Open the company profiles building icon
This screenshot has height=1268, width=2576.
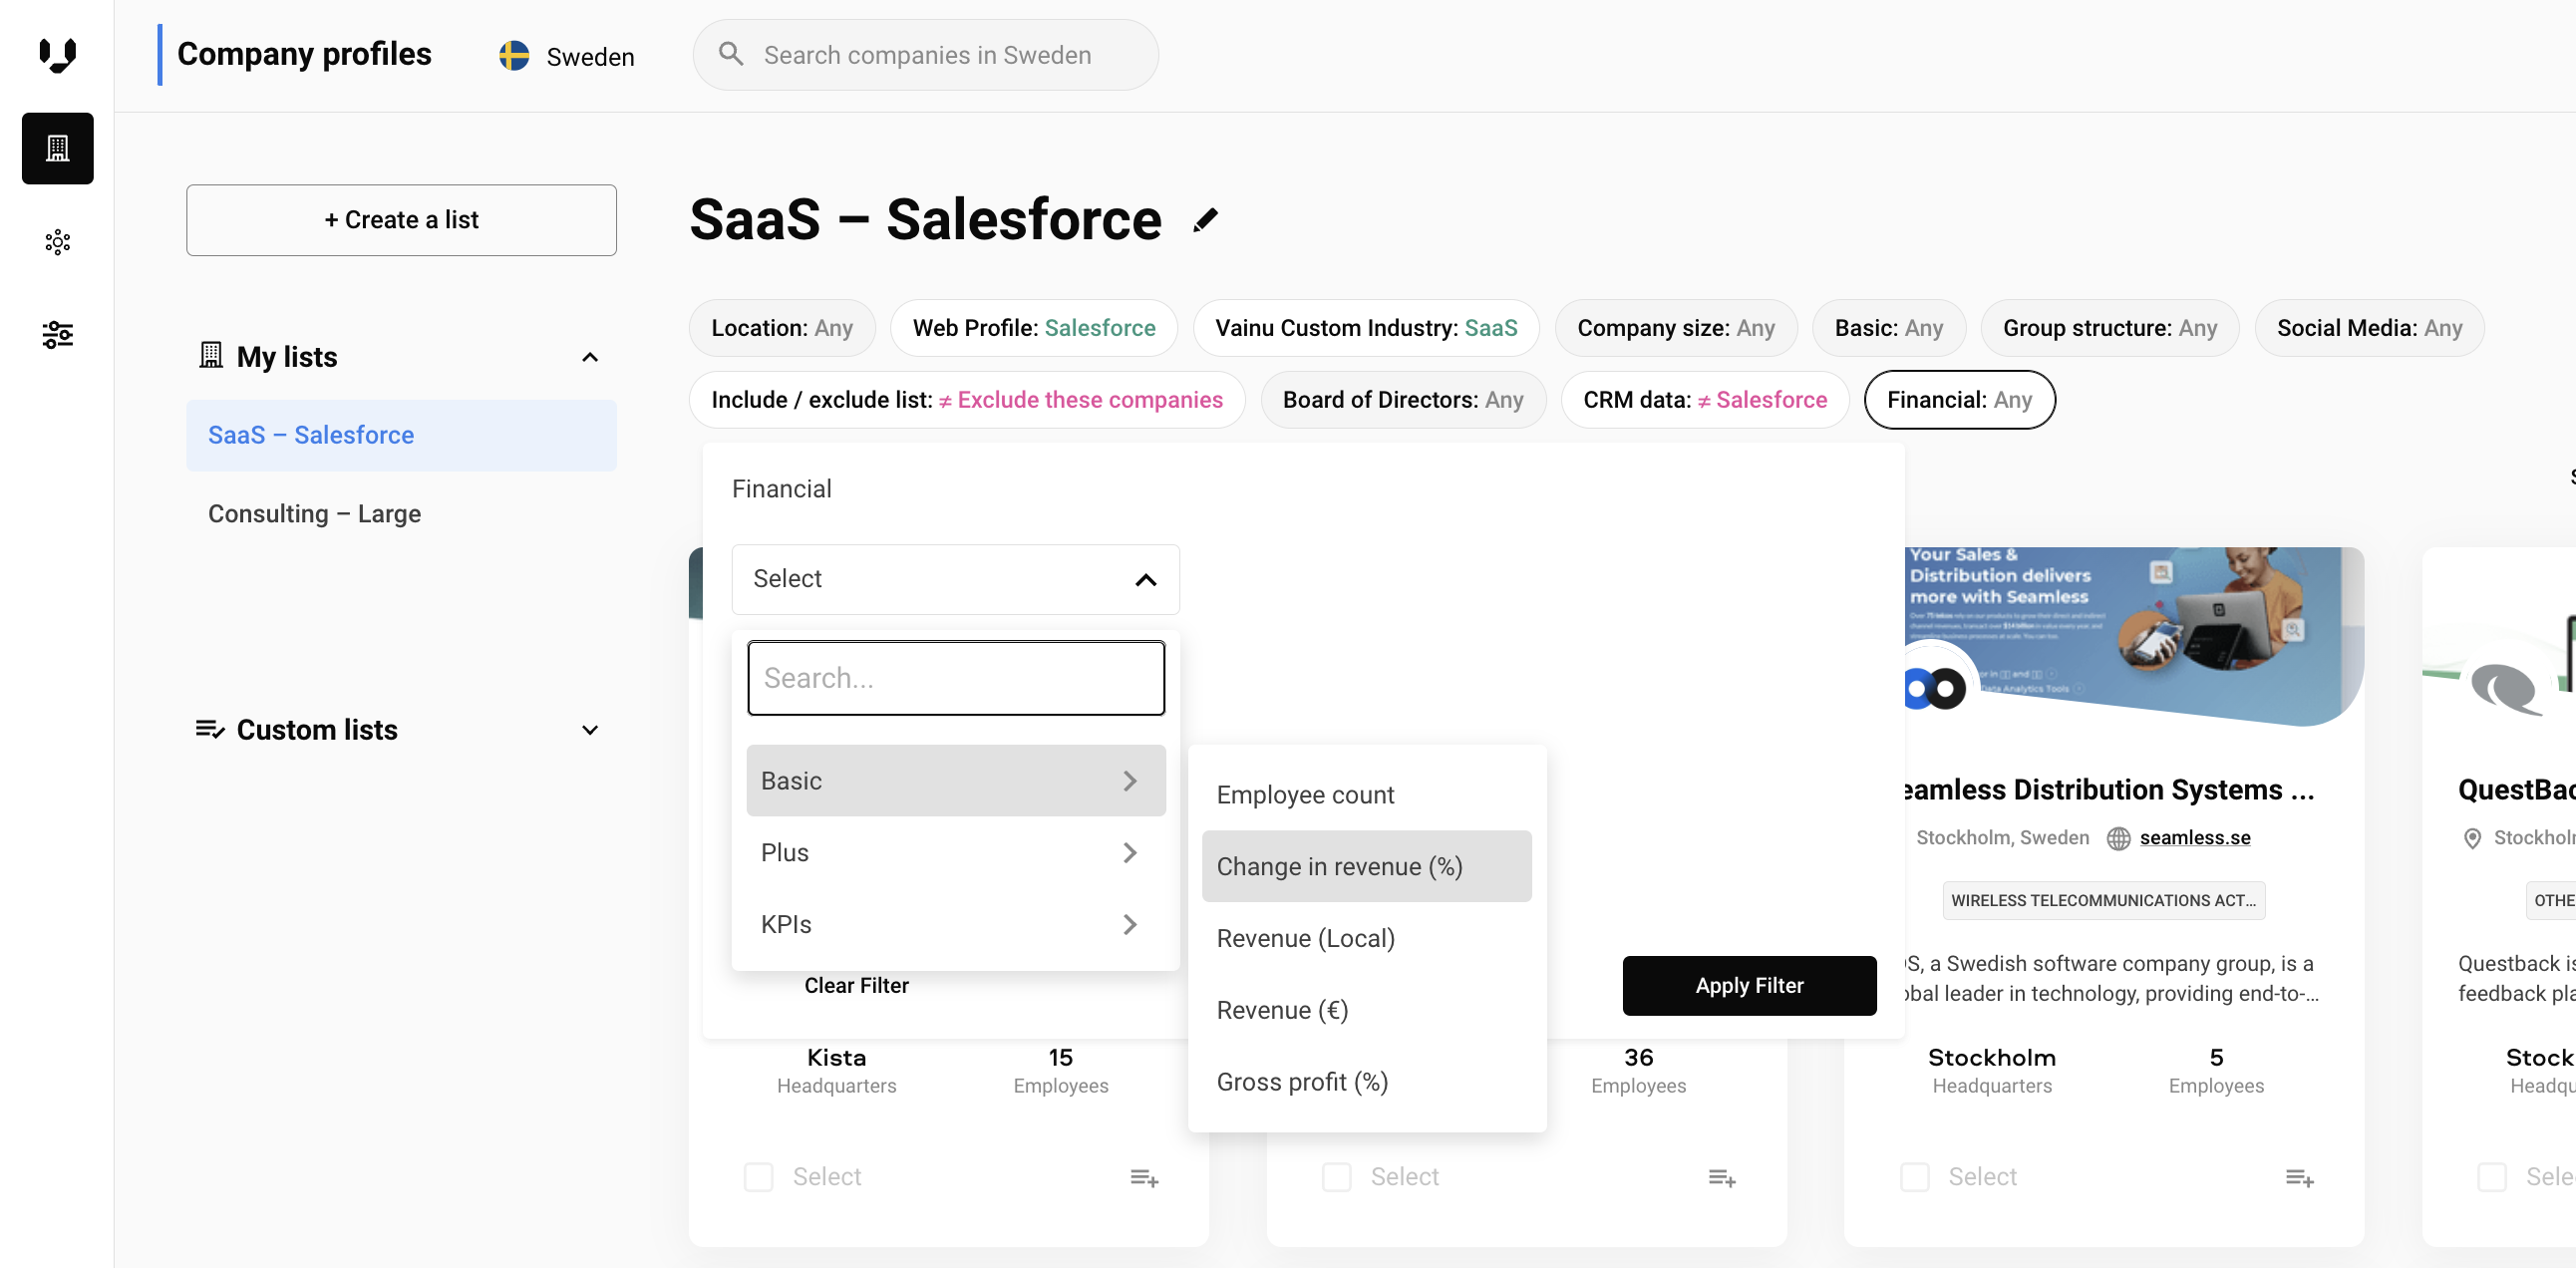[57, 148]
